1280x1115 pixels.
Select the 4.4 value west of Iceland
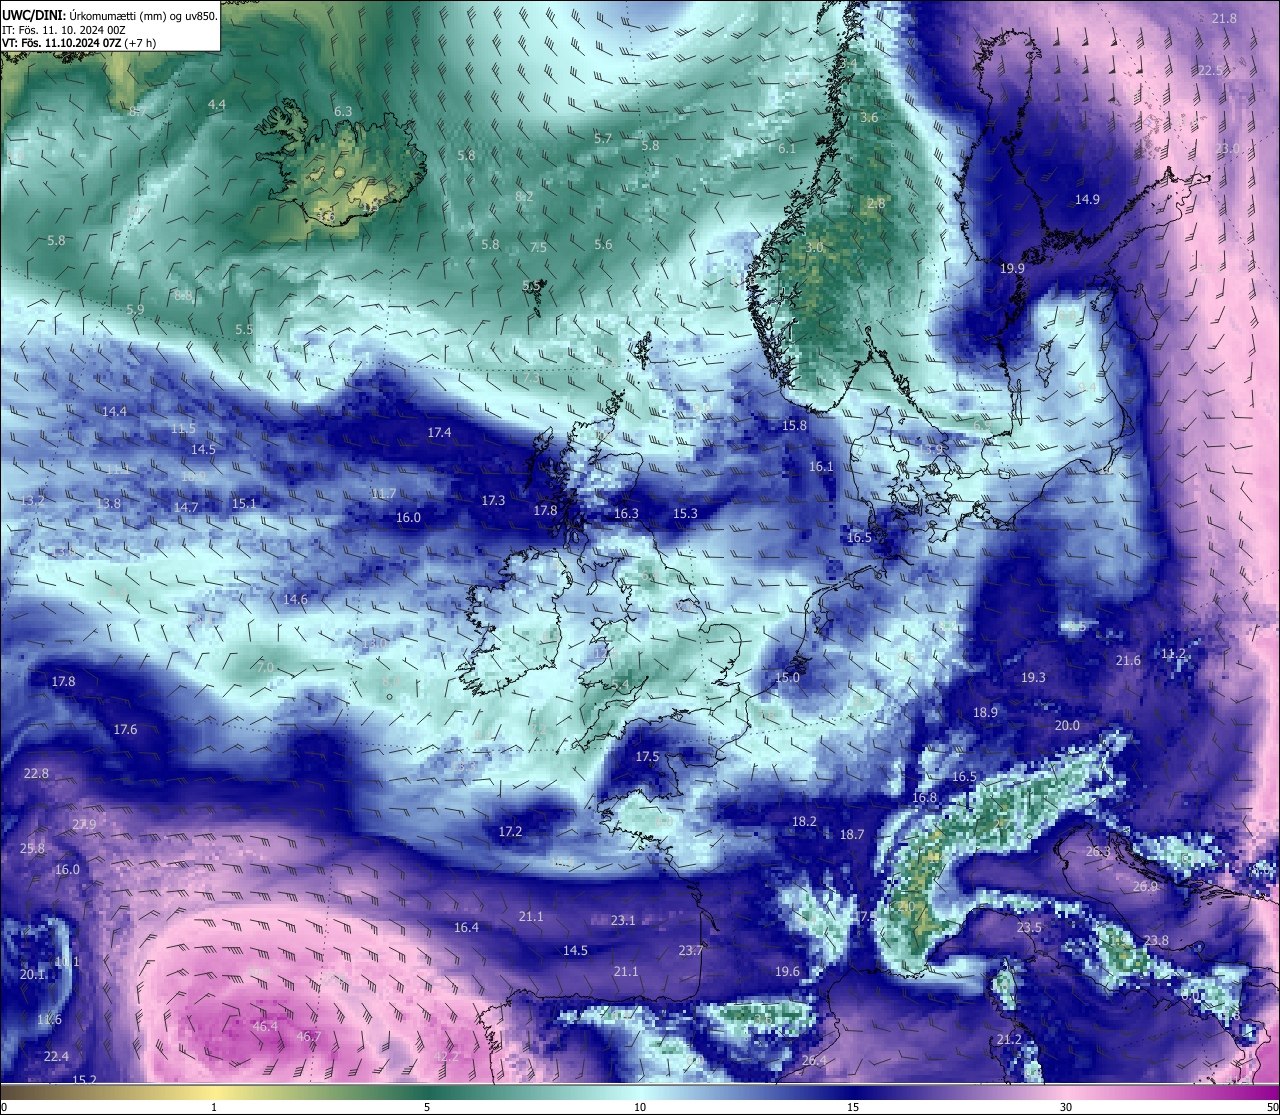pyautogui.click(x=217, y=105)
